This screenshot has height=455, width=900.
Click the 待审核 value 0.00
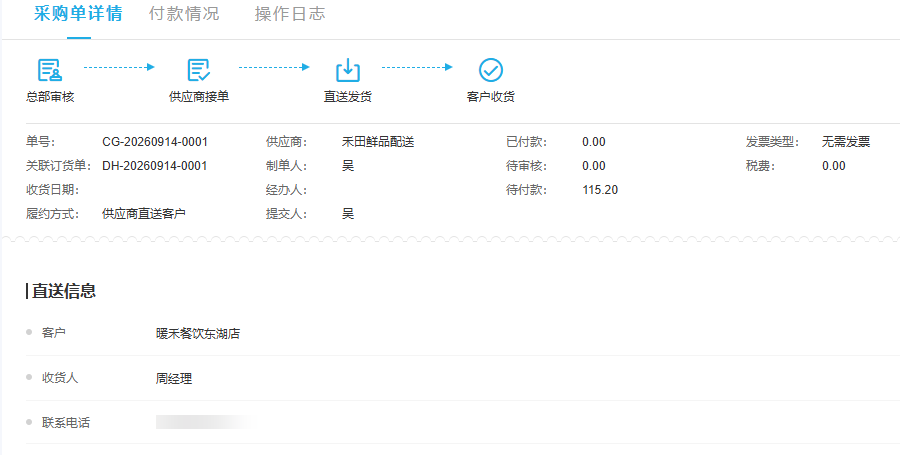(593, 166)
